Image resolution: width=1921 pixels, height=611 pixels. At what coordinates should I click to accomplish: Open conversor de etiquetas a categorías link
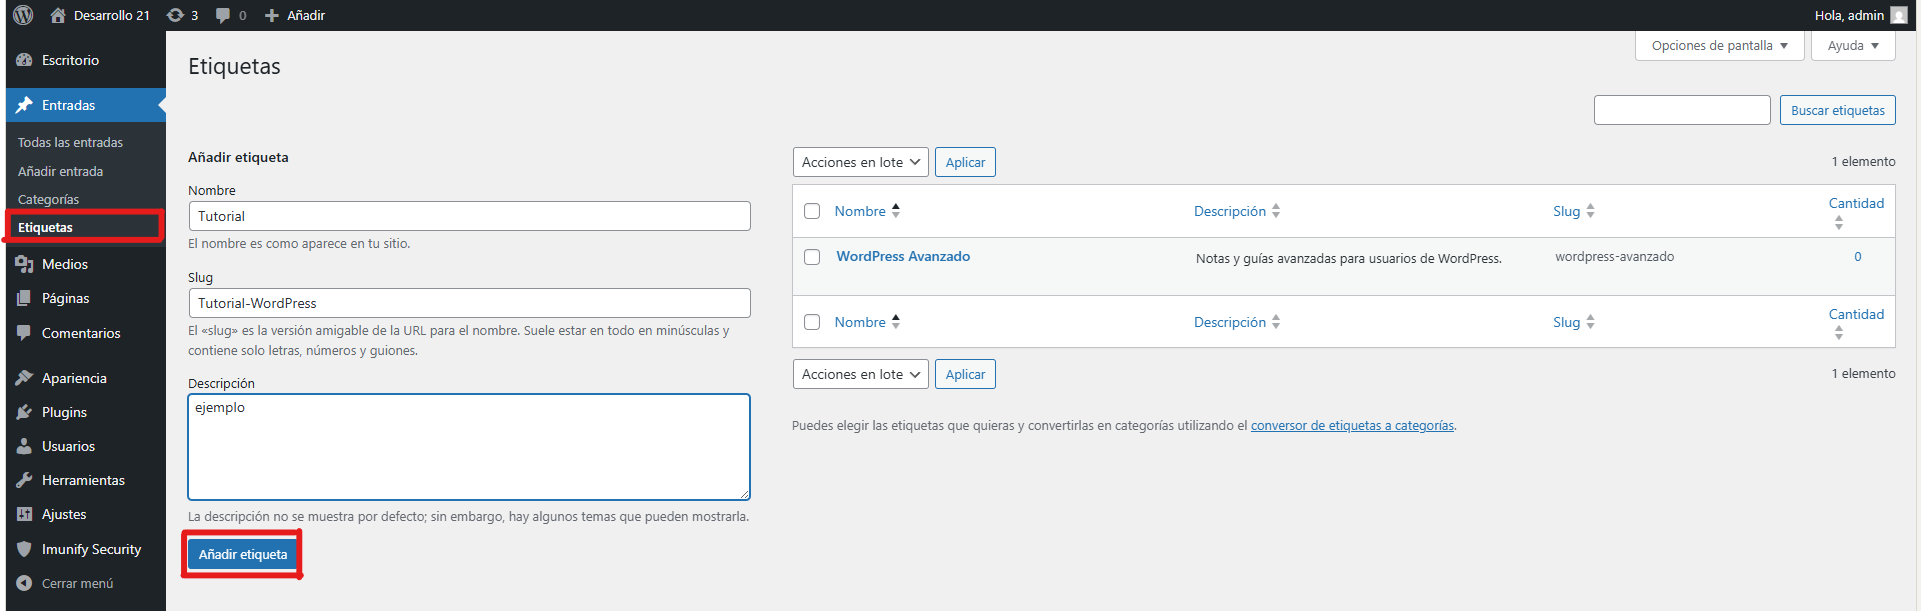[1352, 426]
